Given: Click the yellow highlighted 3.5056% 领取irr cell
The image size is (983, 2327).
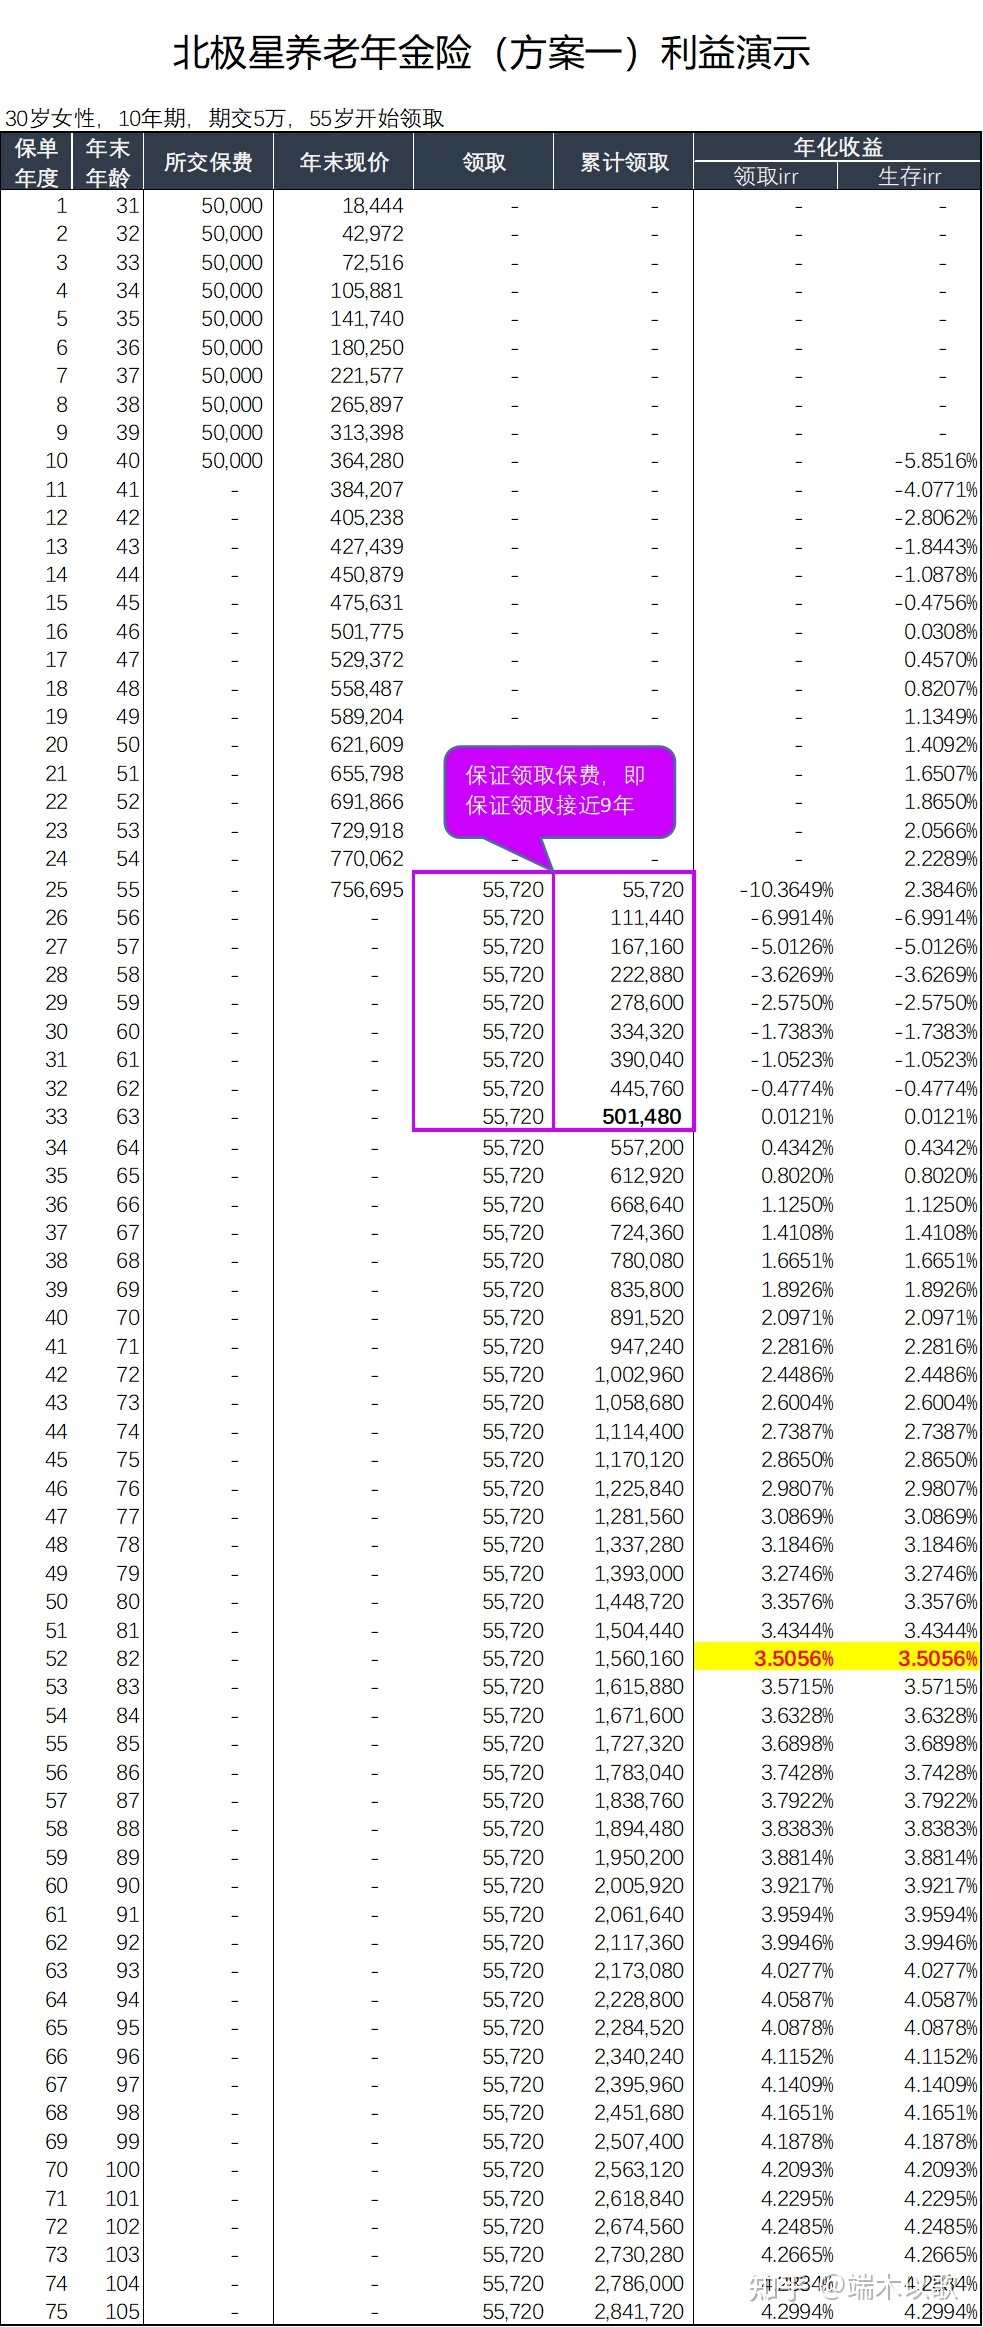Looking at the screenshot, I should pos(793,1658).
